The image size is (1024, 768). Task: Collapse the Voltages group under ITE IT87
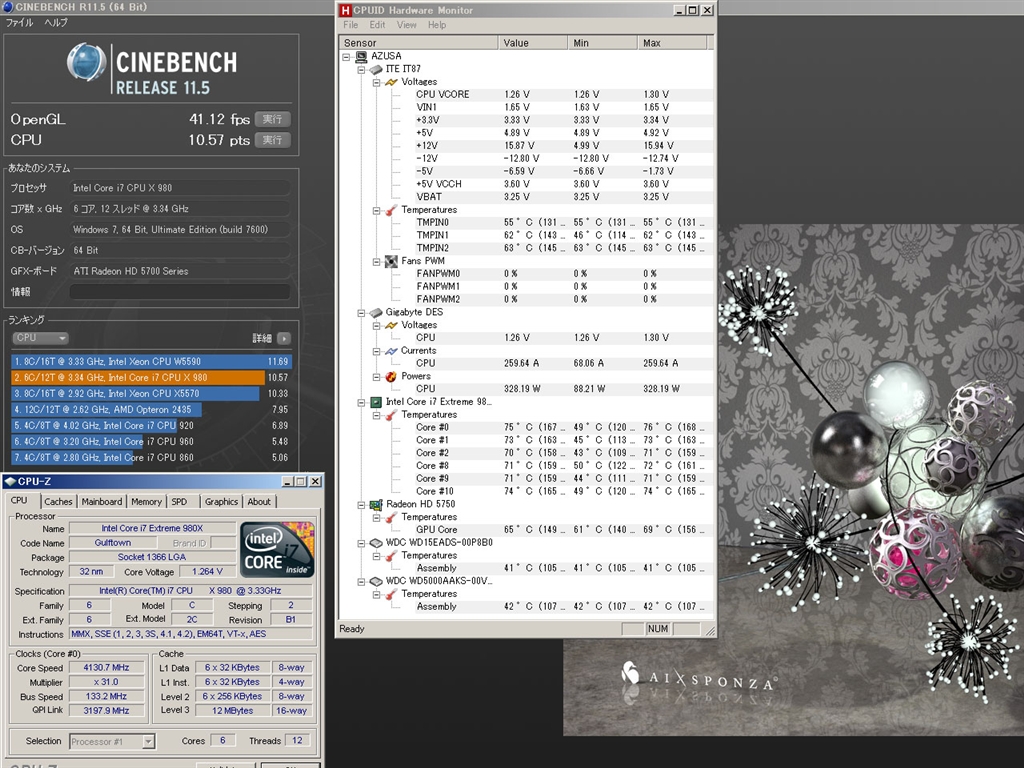pyautogui.click(x=377, y=82)
